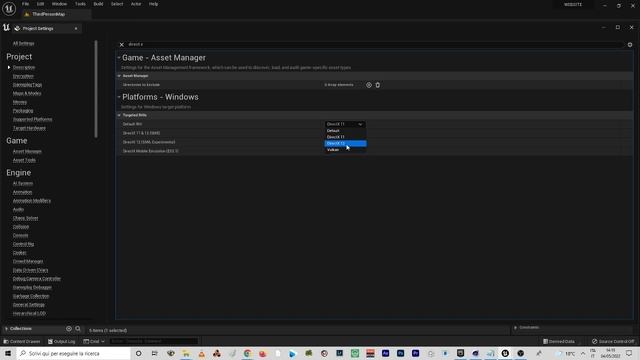Open All Settings in the sidebar
Image resolution: width=640 pixels, height=360 pixels.
pyautogui.click(x=23, y=43)
